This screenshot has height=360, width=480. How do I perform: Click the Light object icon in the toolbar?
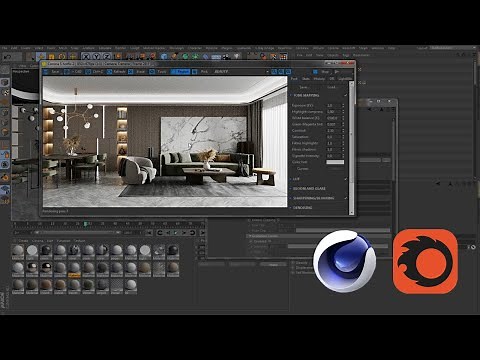coord(237,56)
